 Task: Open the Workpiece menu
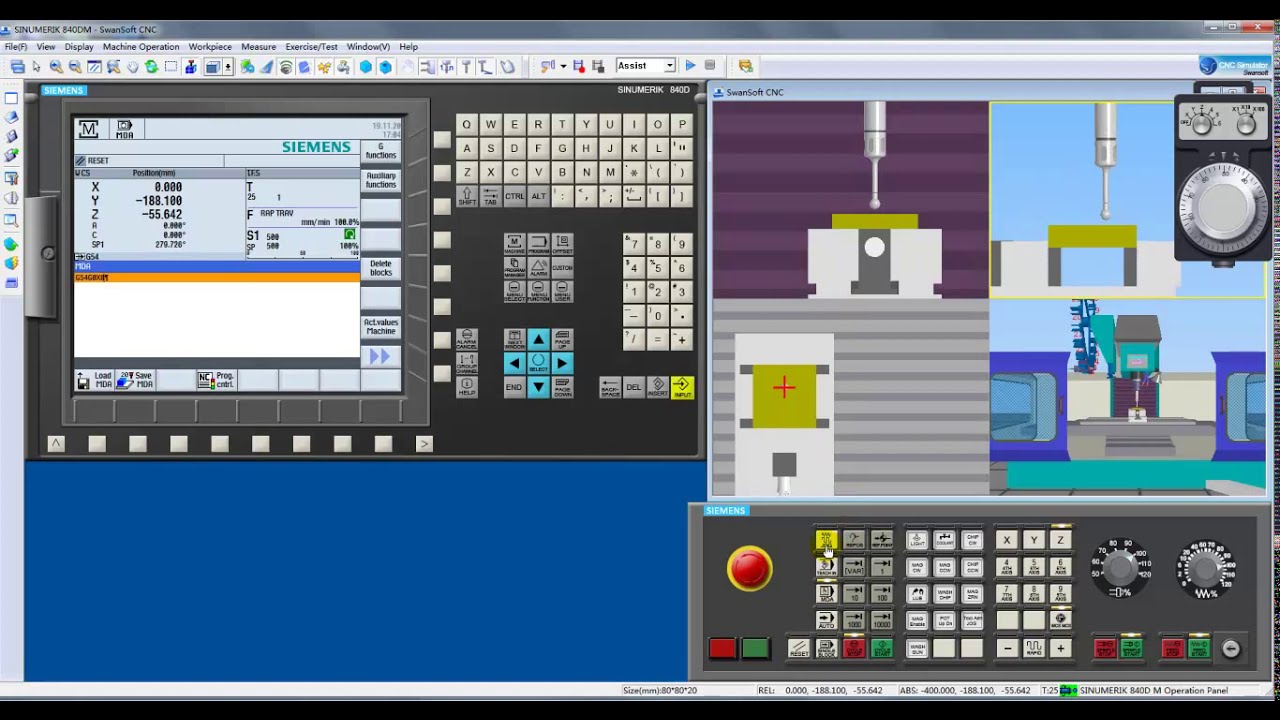pos(210,47)
